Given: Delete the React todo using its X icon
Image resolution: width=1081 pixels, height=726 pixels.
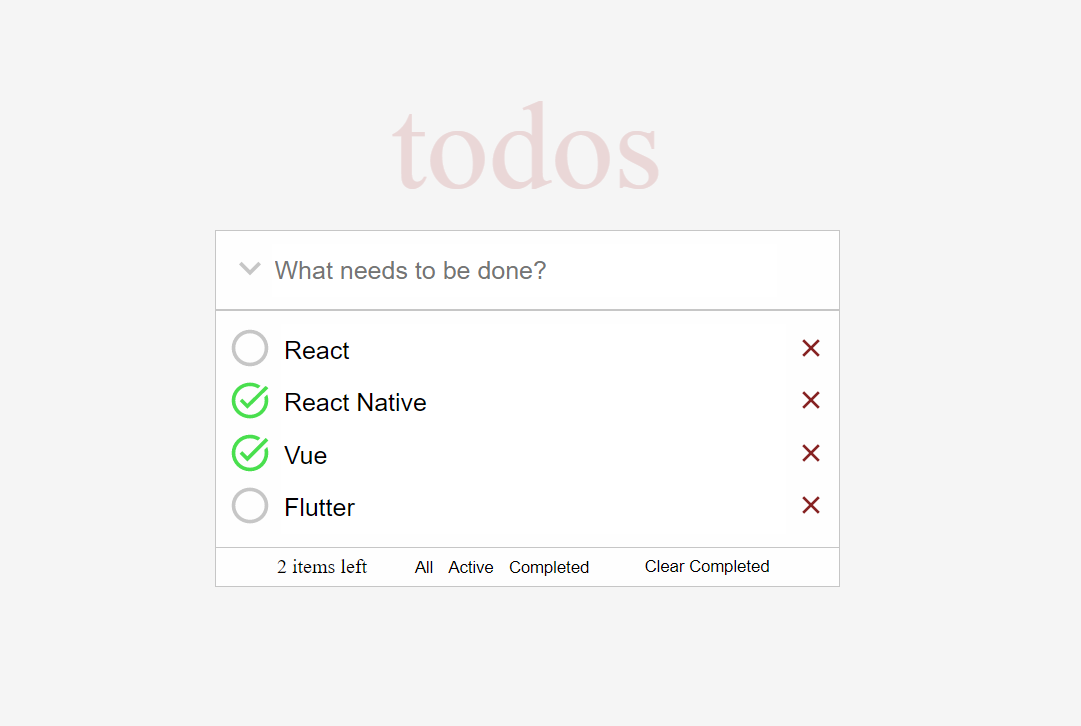Looking at the screenshot, I should (810, 348).
